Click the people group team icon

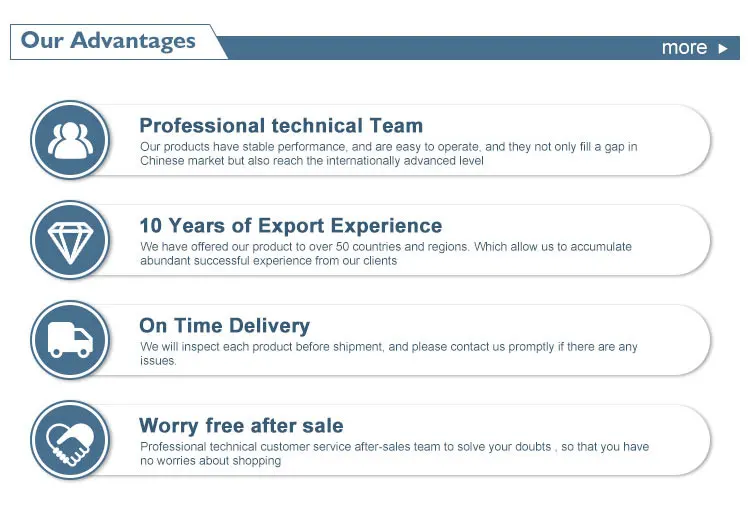(x=70, y=140)
